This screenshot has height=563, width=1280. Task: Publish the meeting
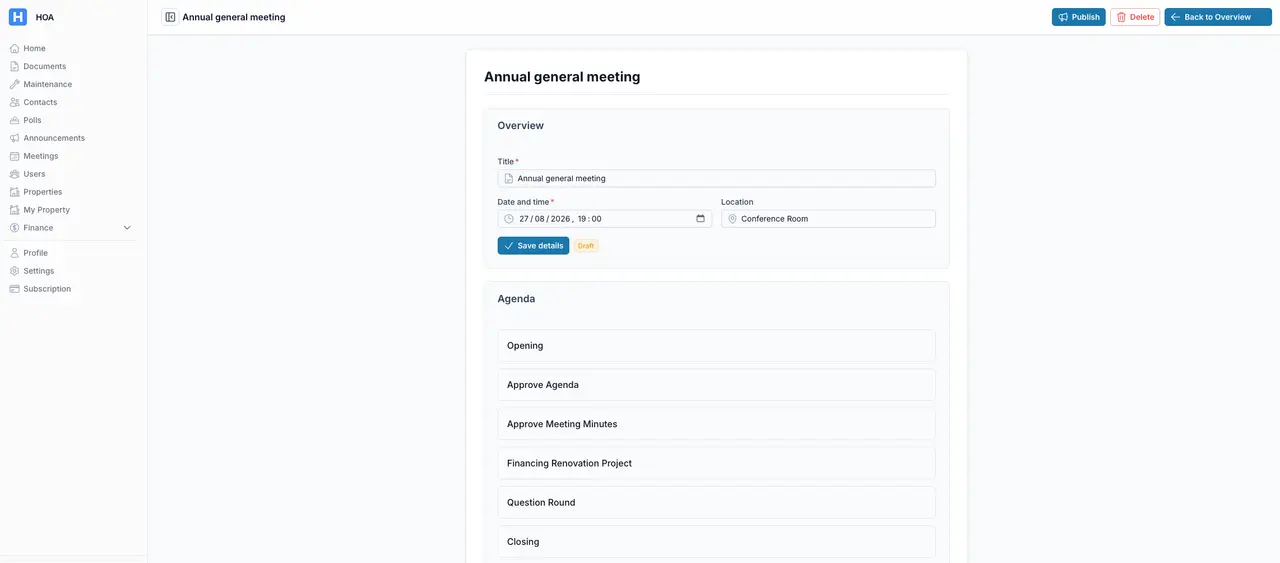pos(1078,17)
